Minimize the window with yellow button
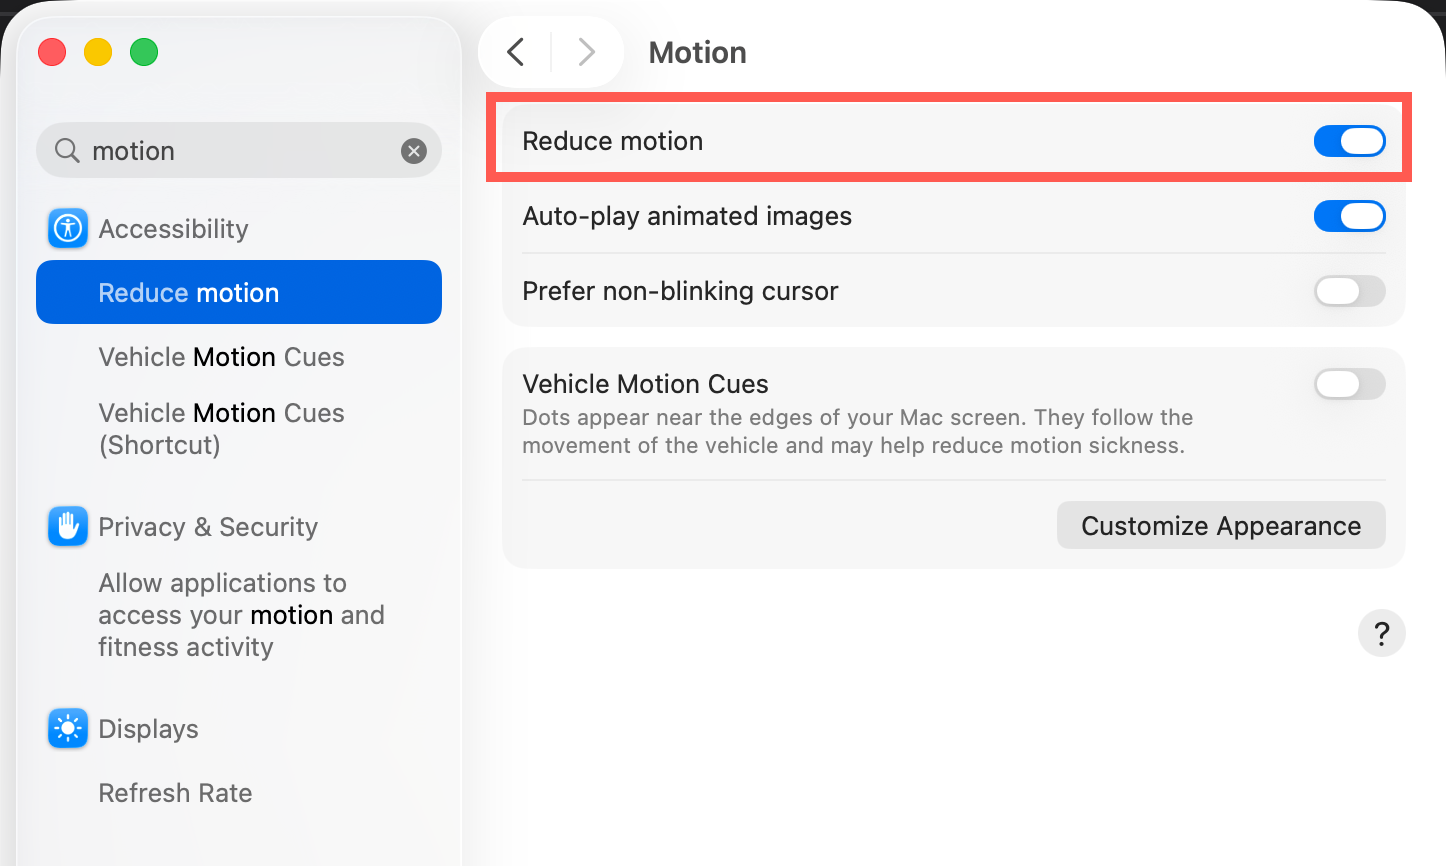This screenshot has height=866, width=1446. [x=98, y=52]
